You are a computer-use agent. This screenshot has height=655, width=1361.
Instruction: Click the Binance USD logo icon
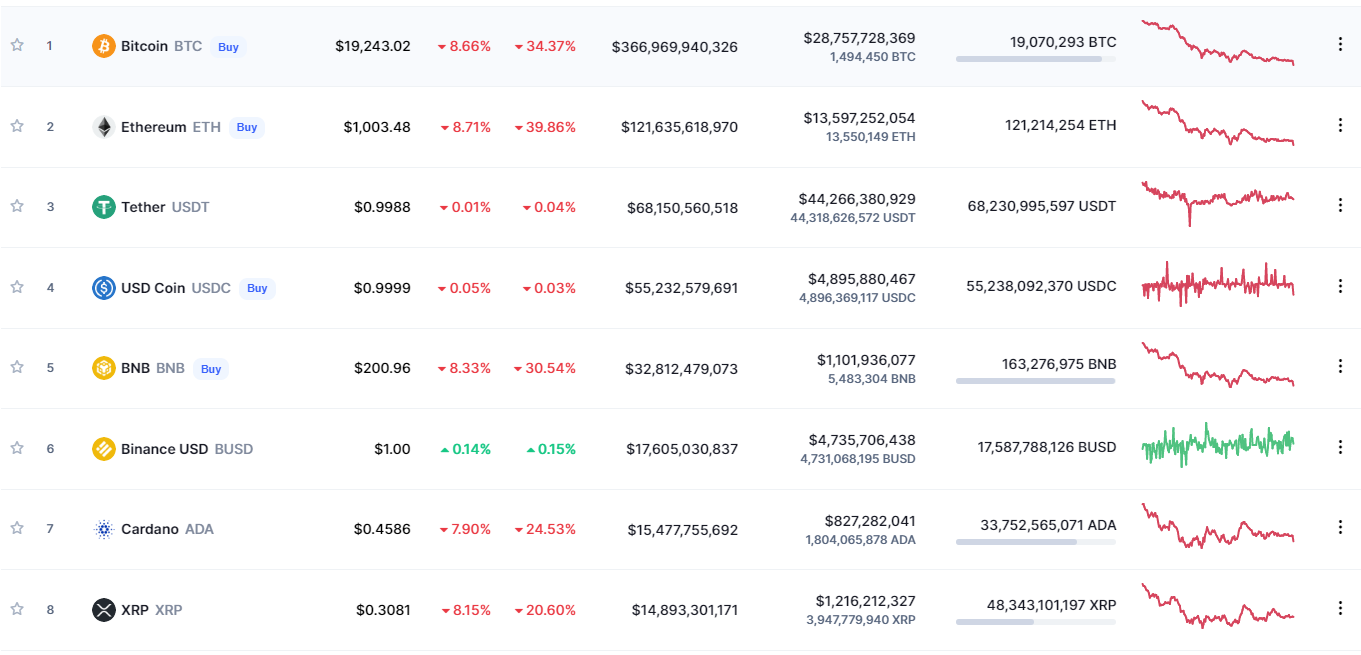click(x=104, y=449)
